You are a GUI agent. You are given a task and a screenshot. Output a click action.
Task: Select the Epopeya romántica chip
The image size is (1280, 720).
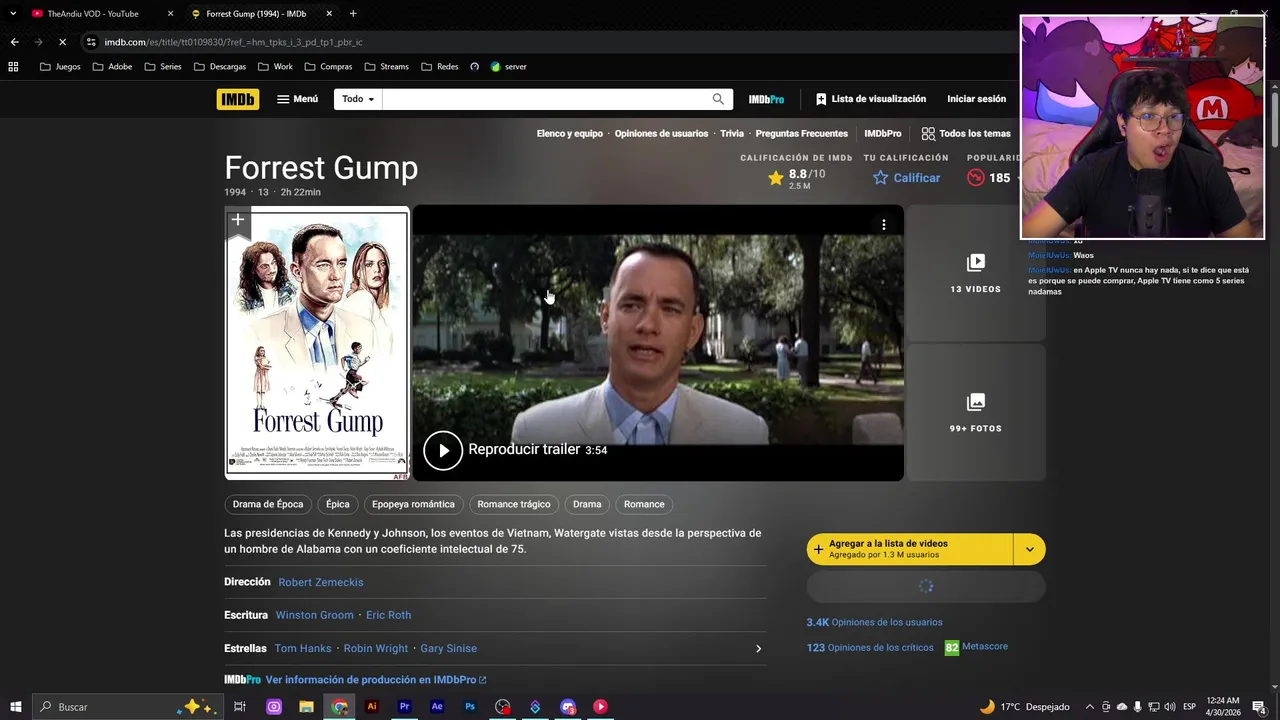[x=413, y=504]
